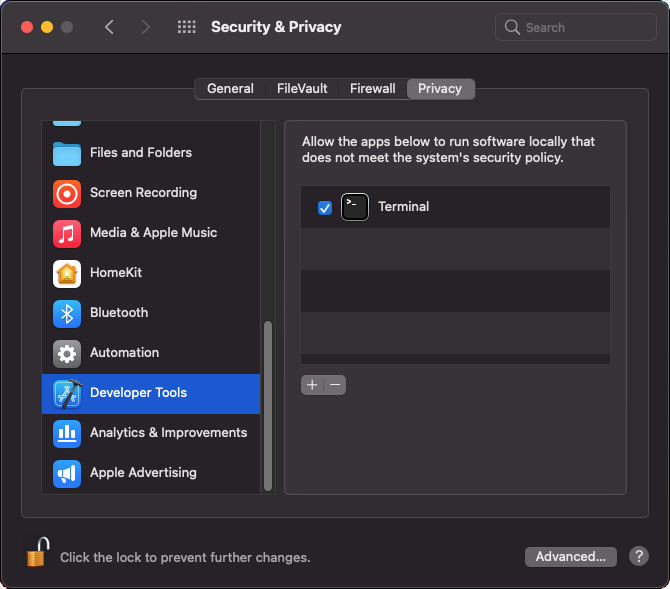Remove an app with the minus button
This screenshot has height=589, width=670.
335,385
